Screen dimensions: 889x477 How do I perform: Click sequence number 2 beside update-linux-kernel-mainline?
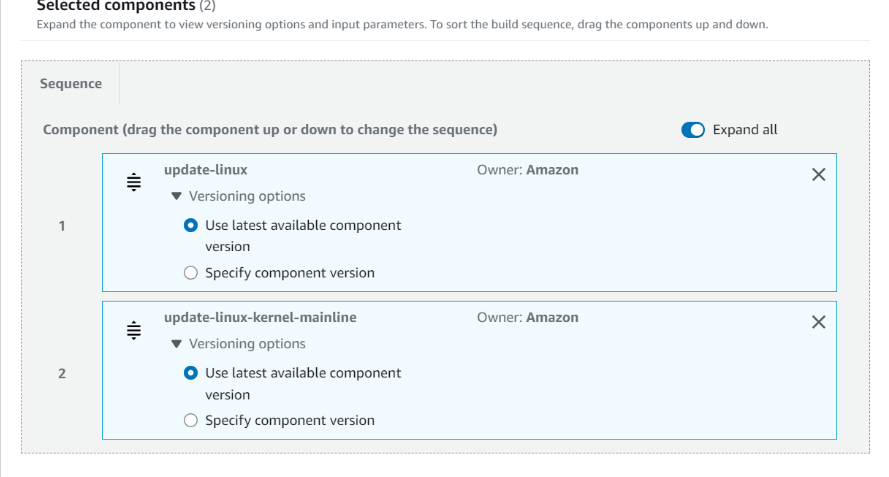[62, 373]
